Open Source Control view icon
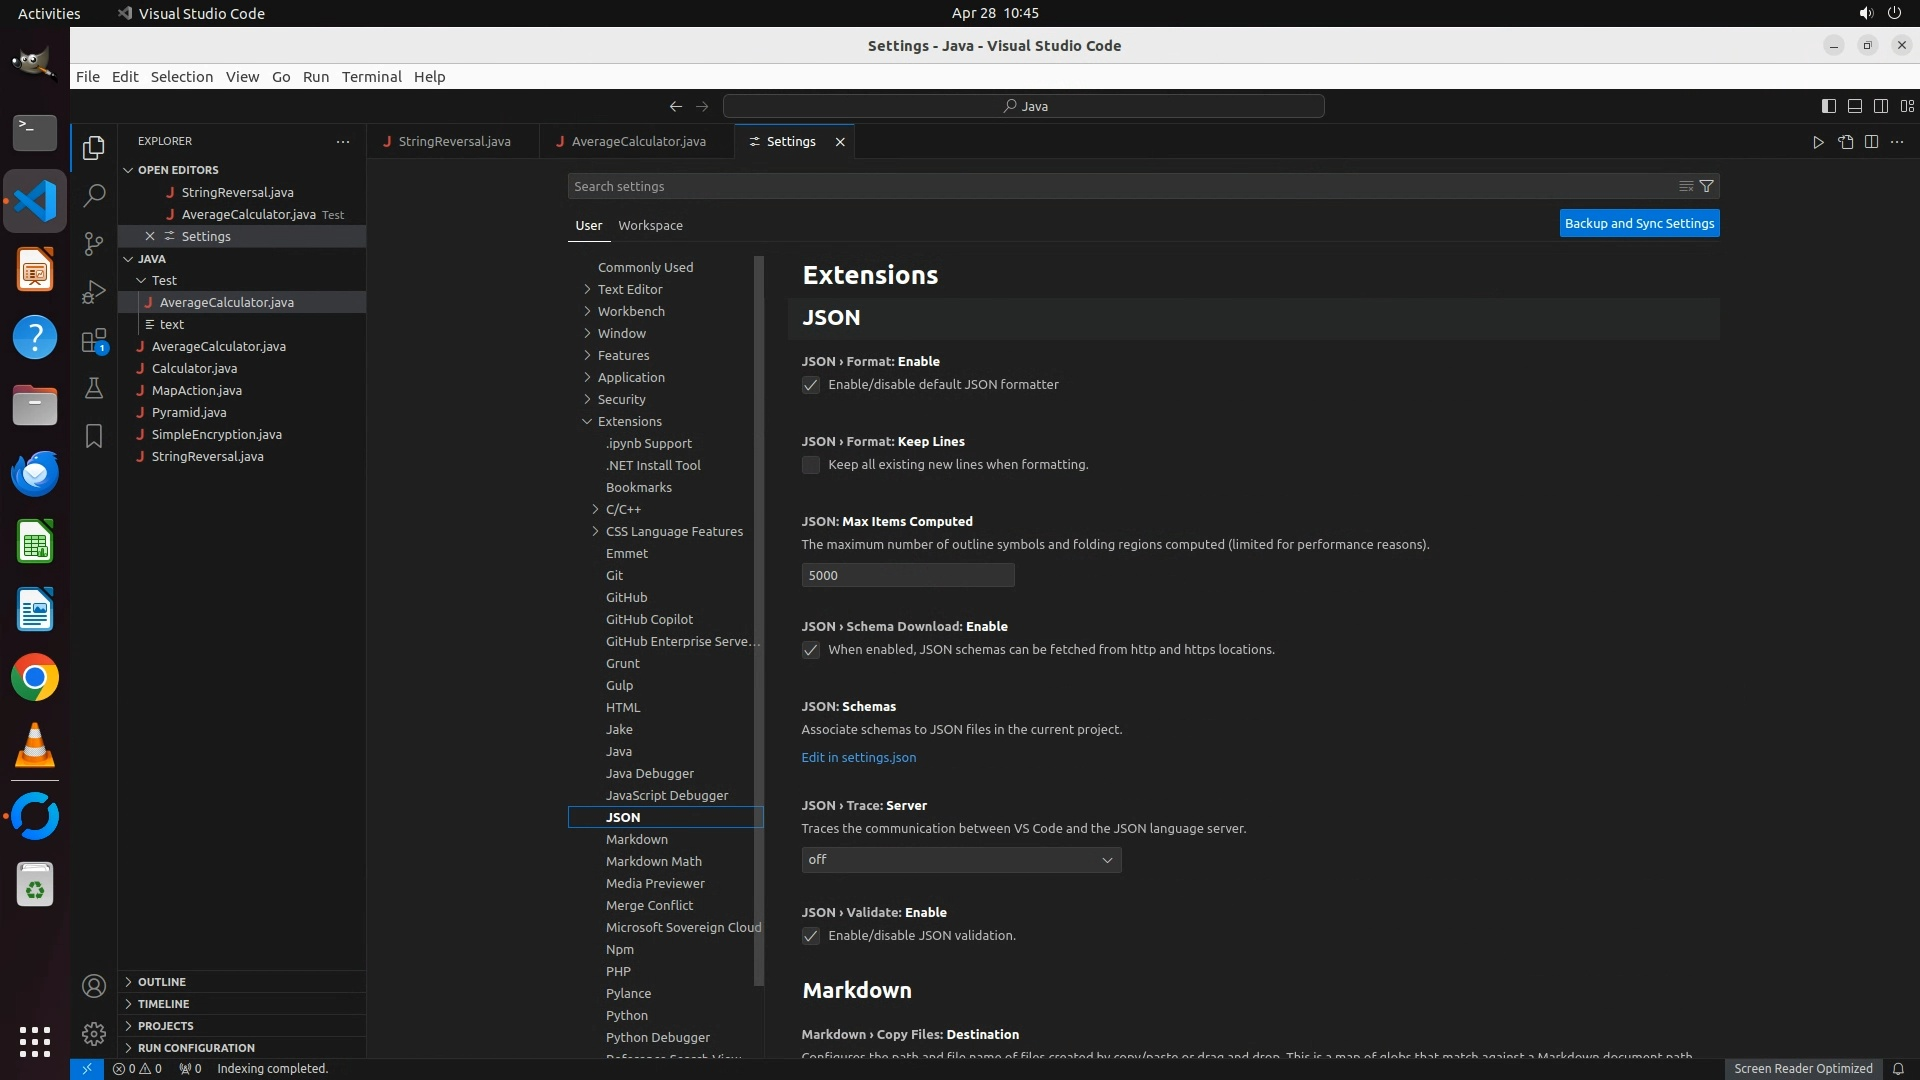This screenshot has width=1920, height=1080. (x=94, y=244)
